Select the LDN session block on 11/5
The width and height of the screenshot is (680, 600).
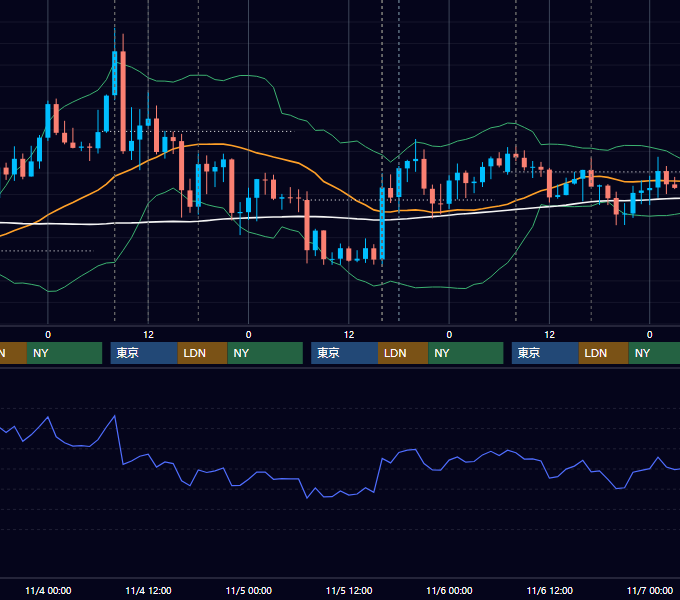coord(403,353)
